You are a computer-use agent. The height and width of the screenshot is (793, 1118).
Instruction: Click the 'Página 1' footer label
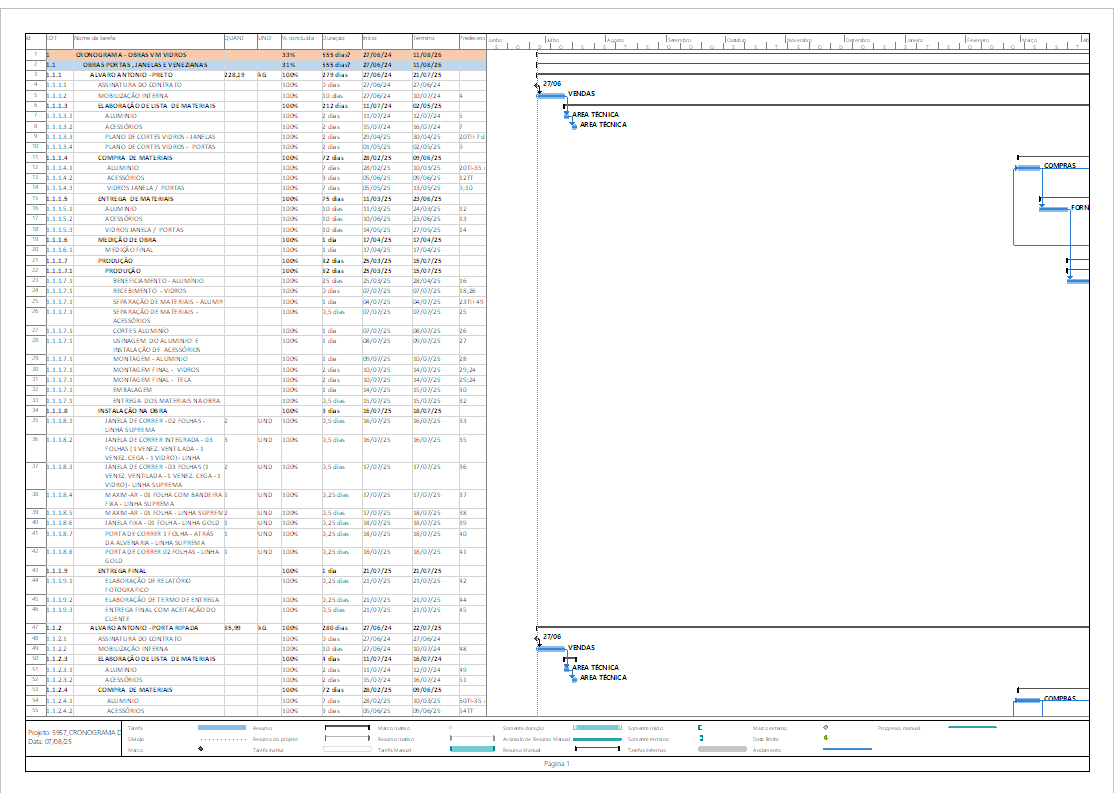click(x=557, y=763)
